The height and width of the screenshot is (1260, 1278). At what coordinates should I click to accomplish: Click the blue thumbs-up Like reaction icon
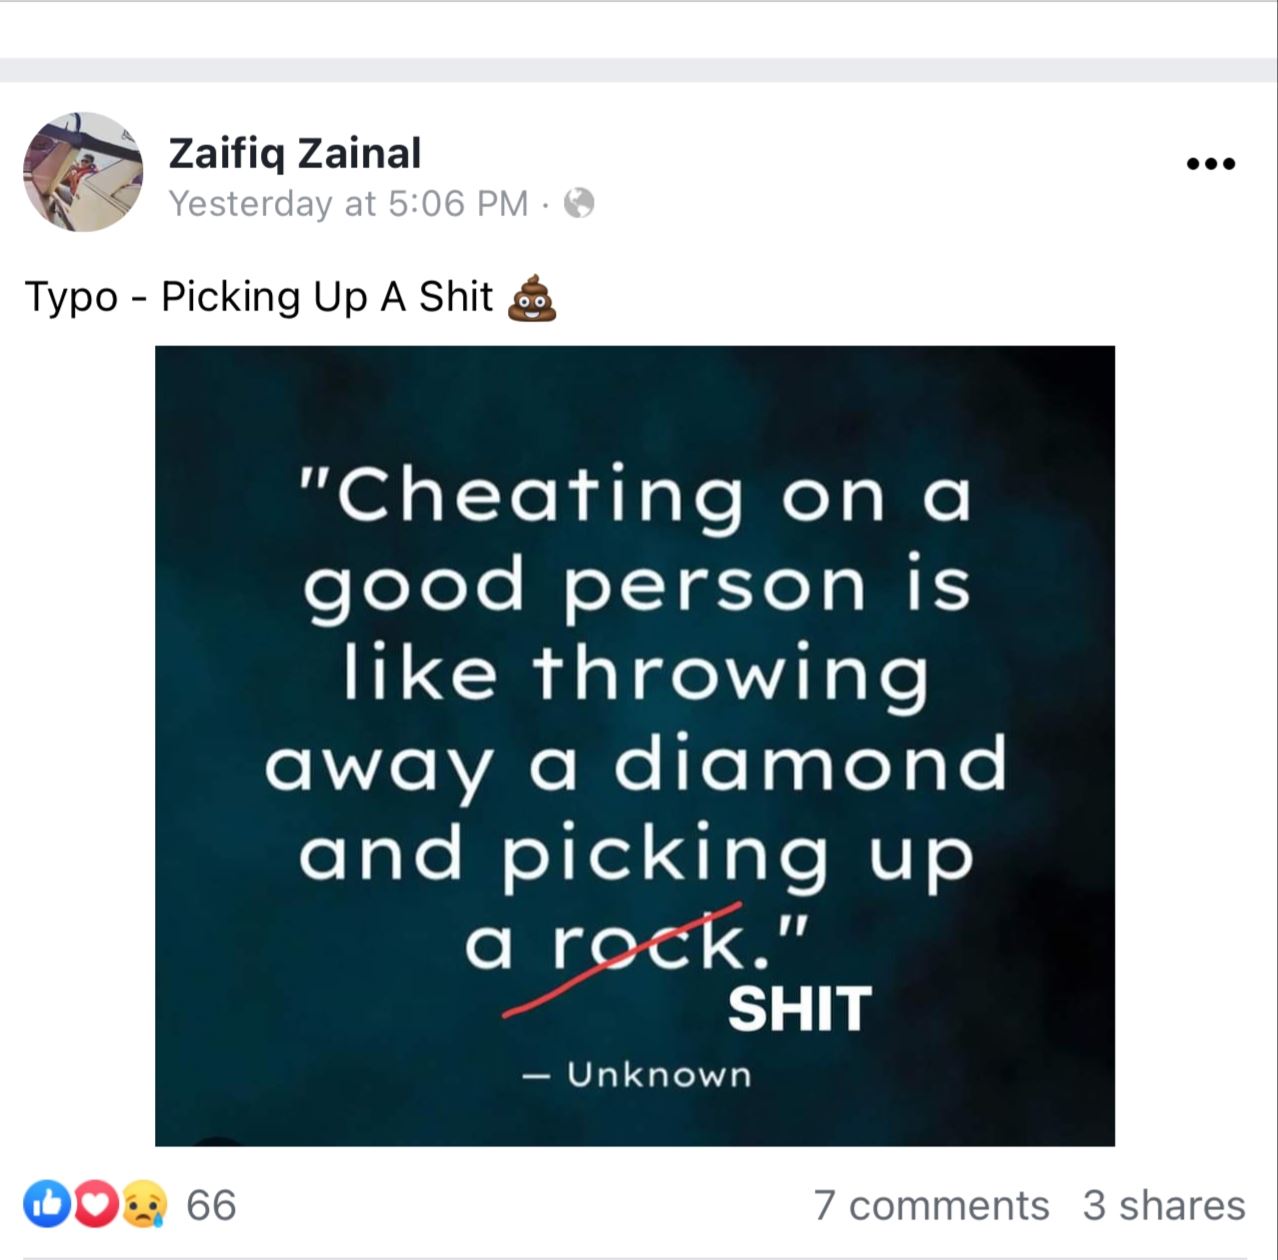pyautogui.click(x=46, y=1205)
